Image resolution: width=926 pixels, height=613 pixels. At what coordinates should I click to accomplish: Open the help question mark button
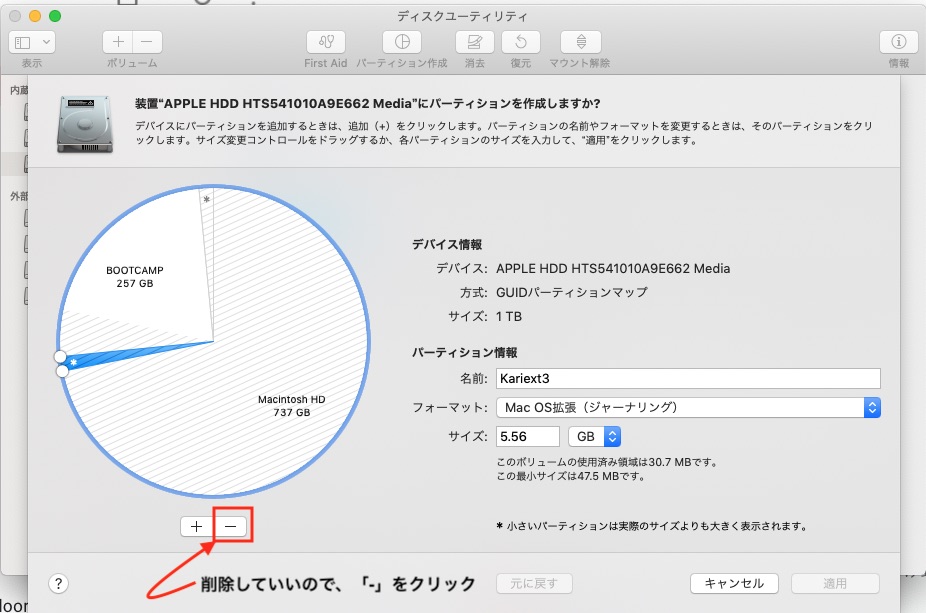pos(58,583)
